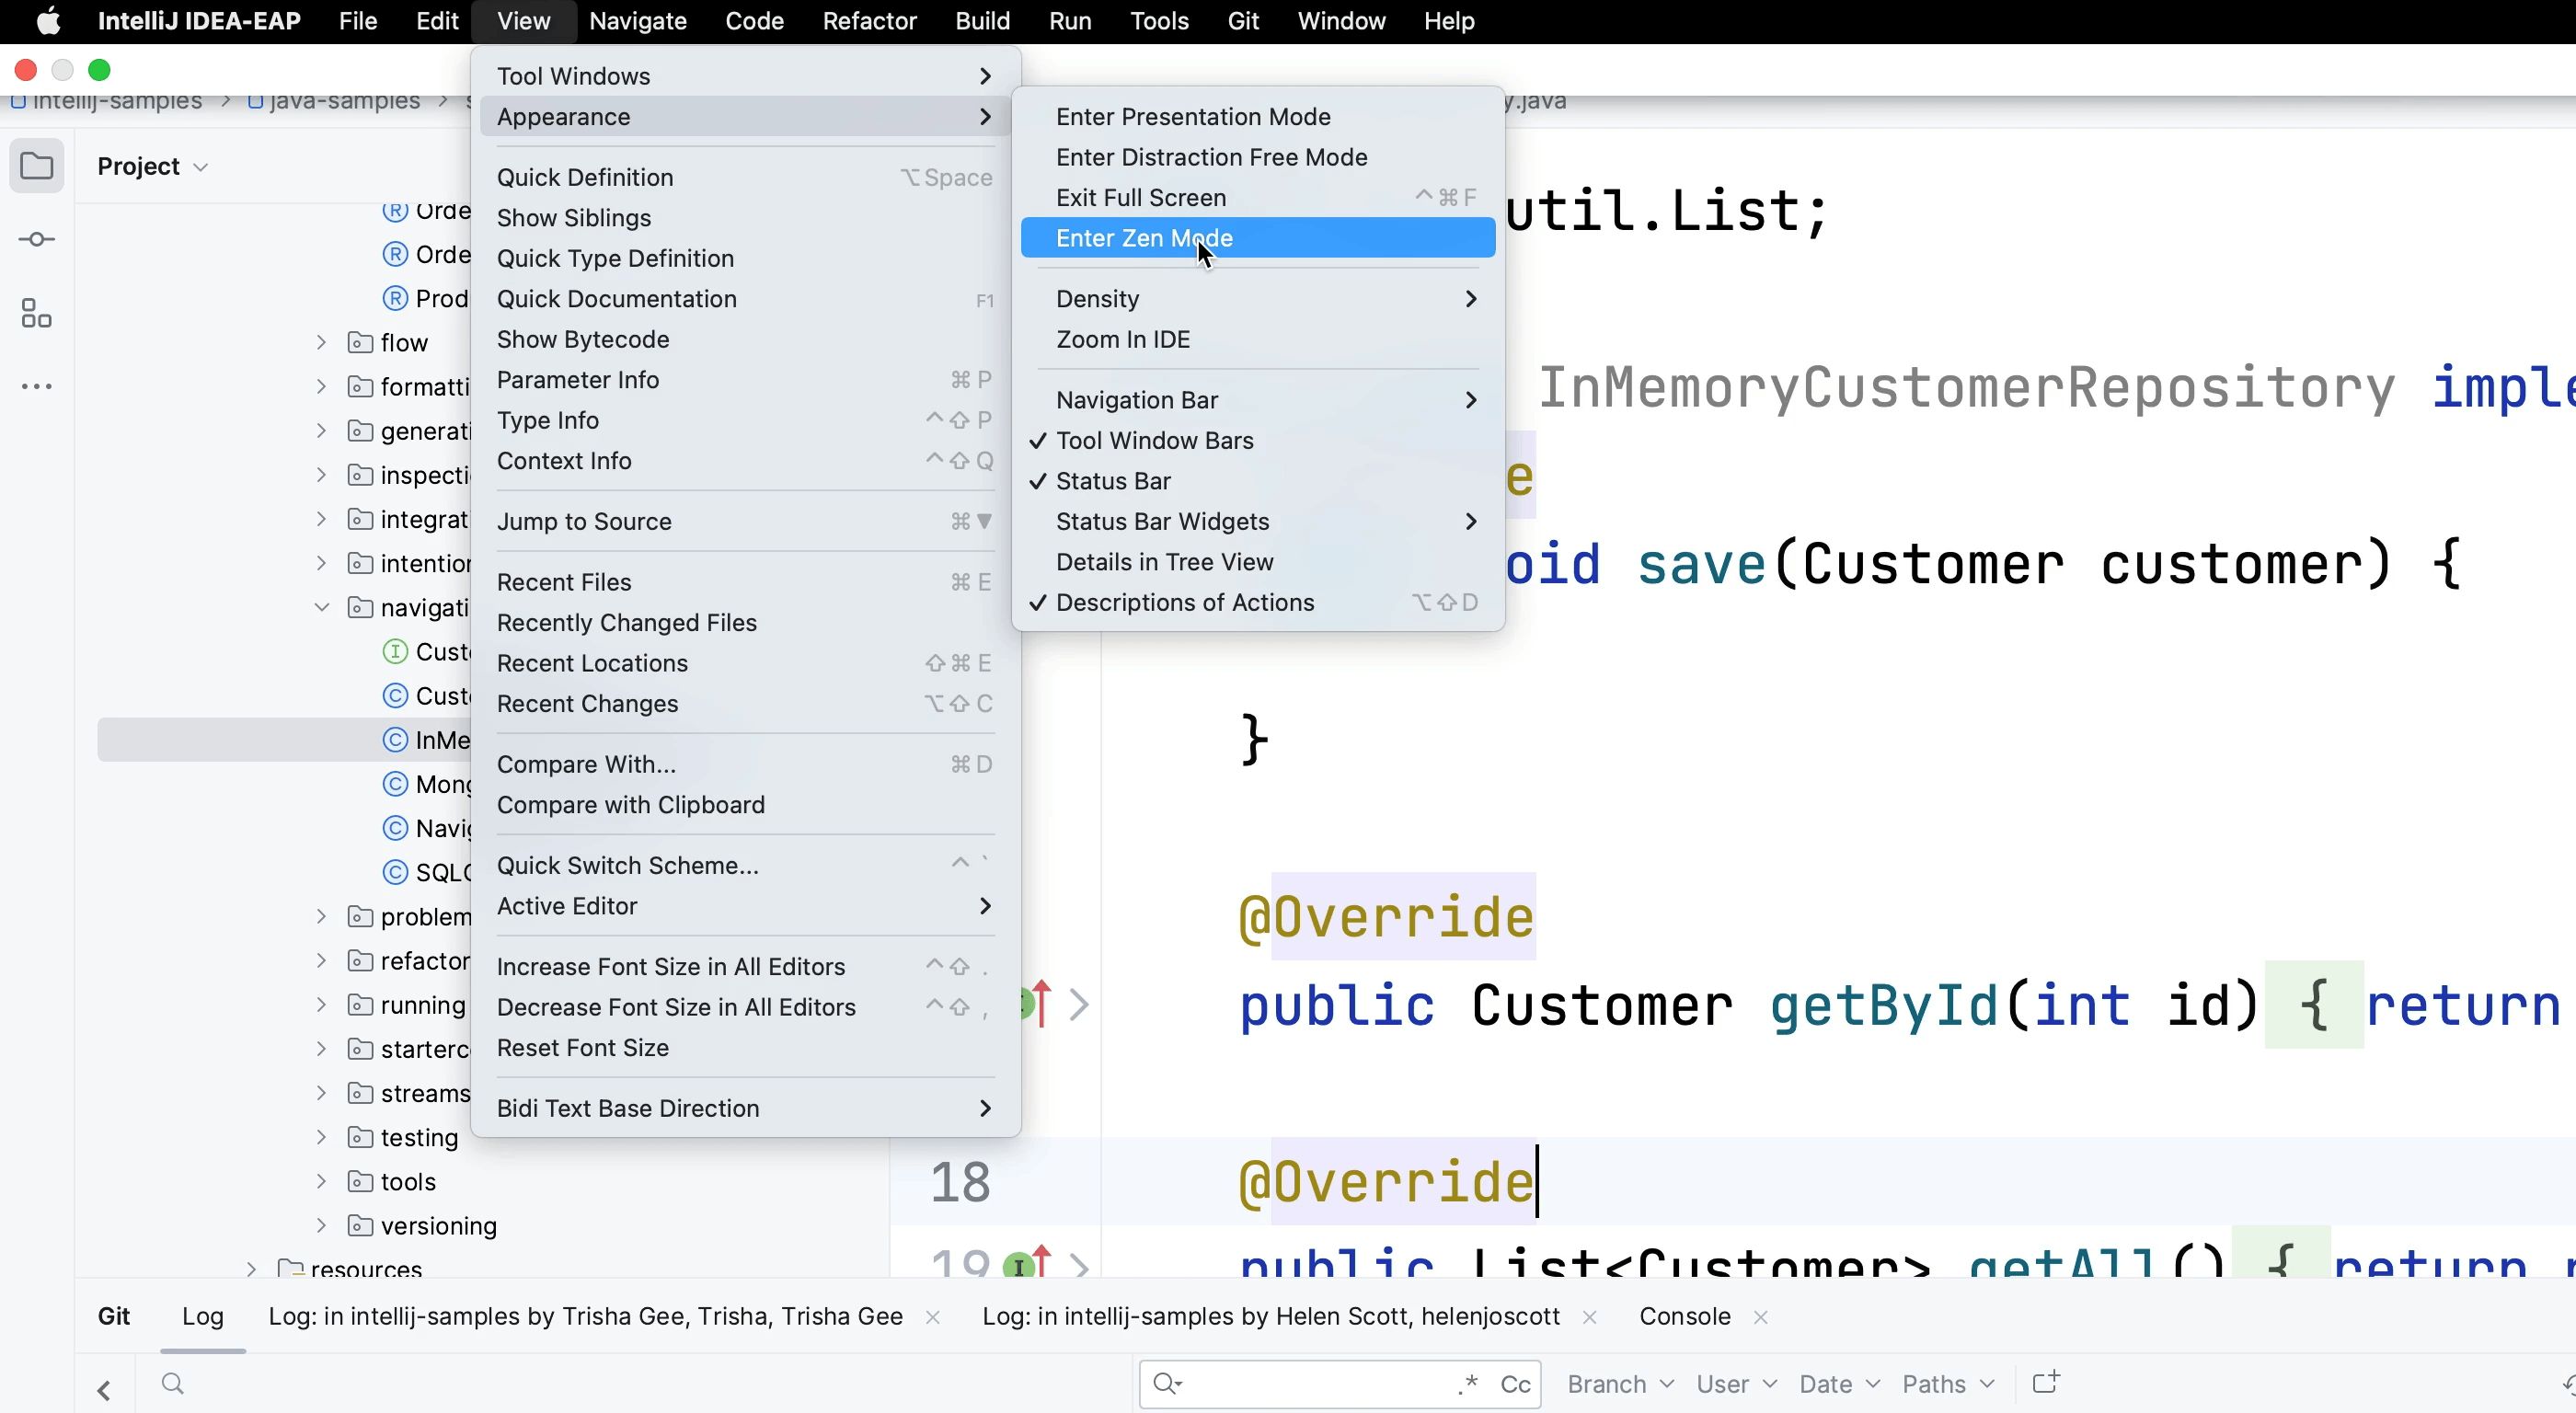Click the flow folder in tree
Viewport: 2576px width, 1413px height.
click(388, 343)
